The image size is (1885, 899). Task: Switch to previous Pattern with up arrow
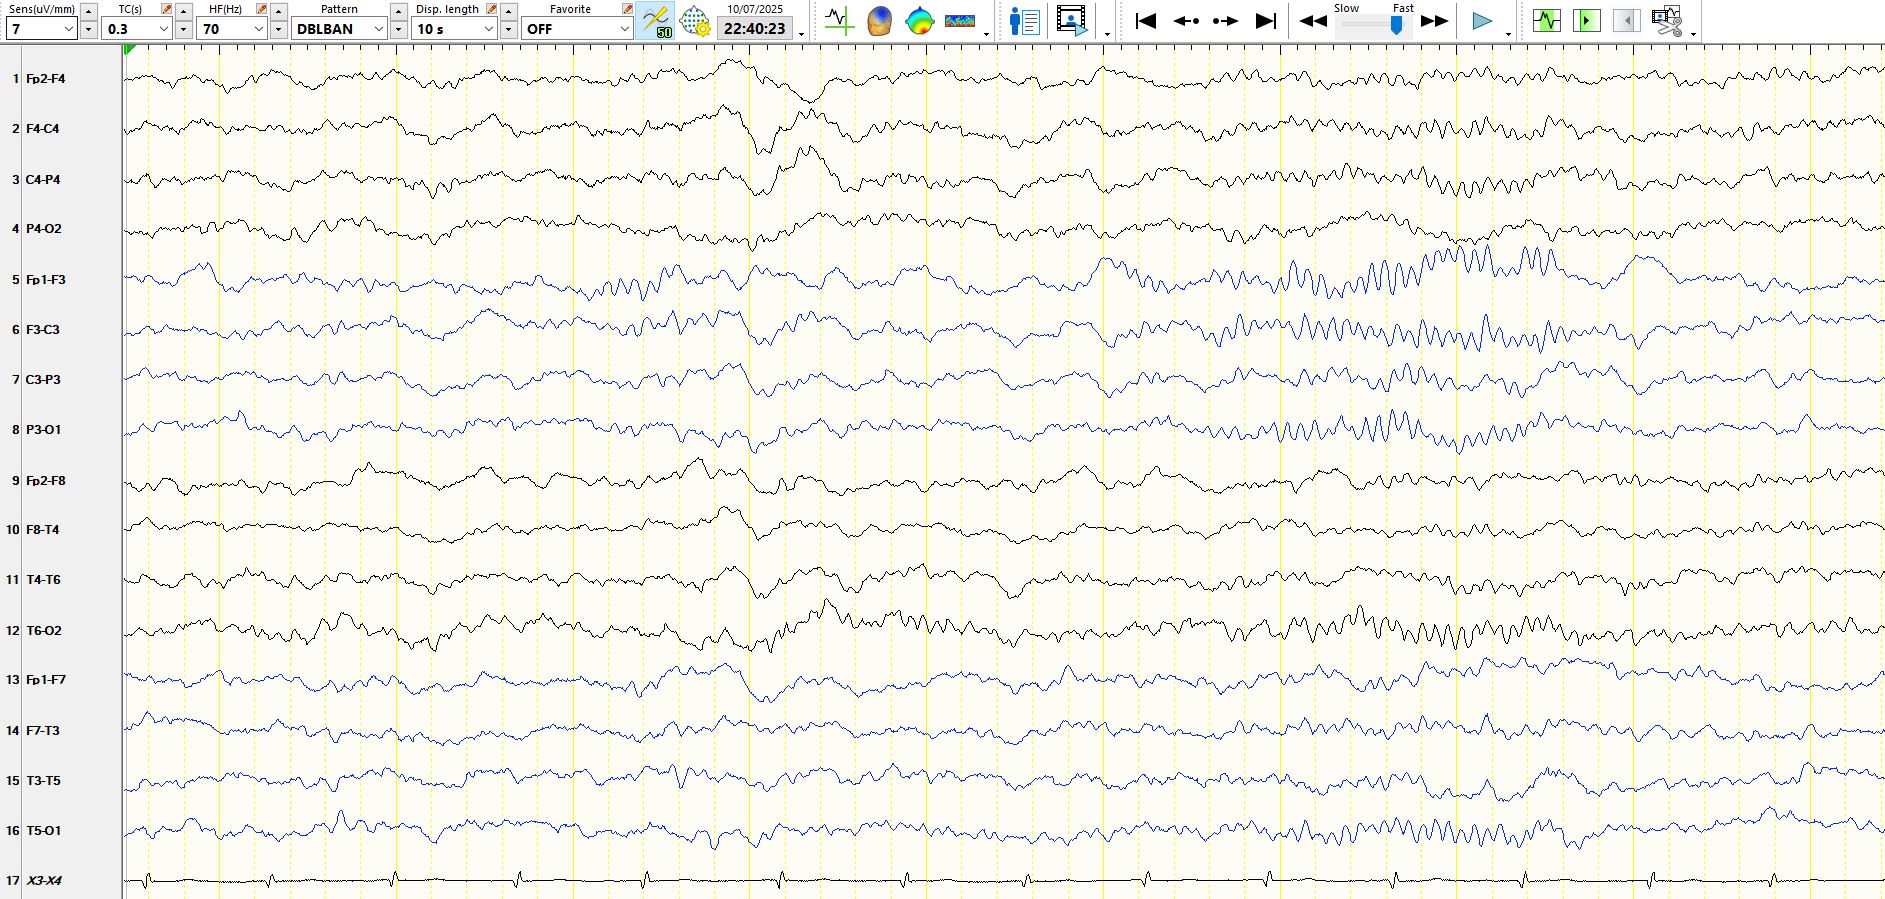click(x=399, y=11)
